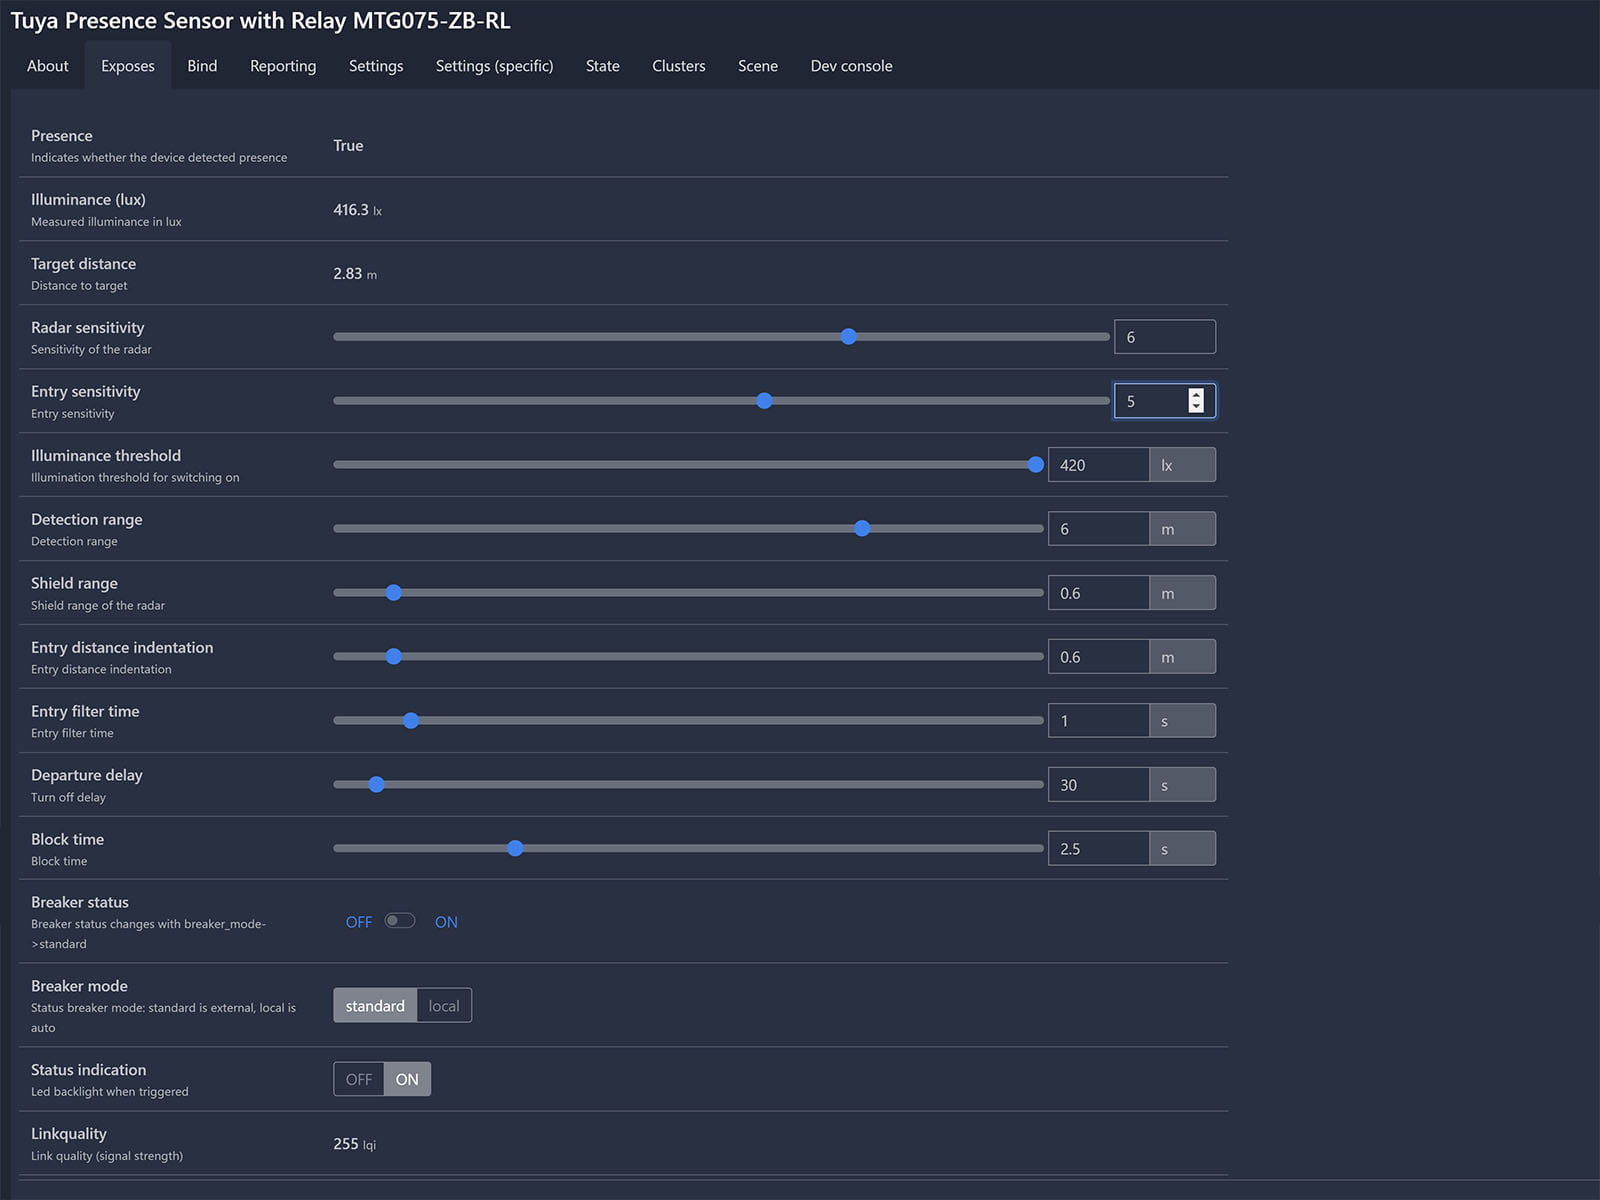Click the Illuminance threshold slider handle
The image size is (1600, 1200).
(x=1036, y=465)
